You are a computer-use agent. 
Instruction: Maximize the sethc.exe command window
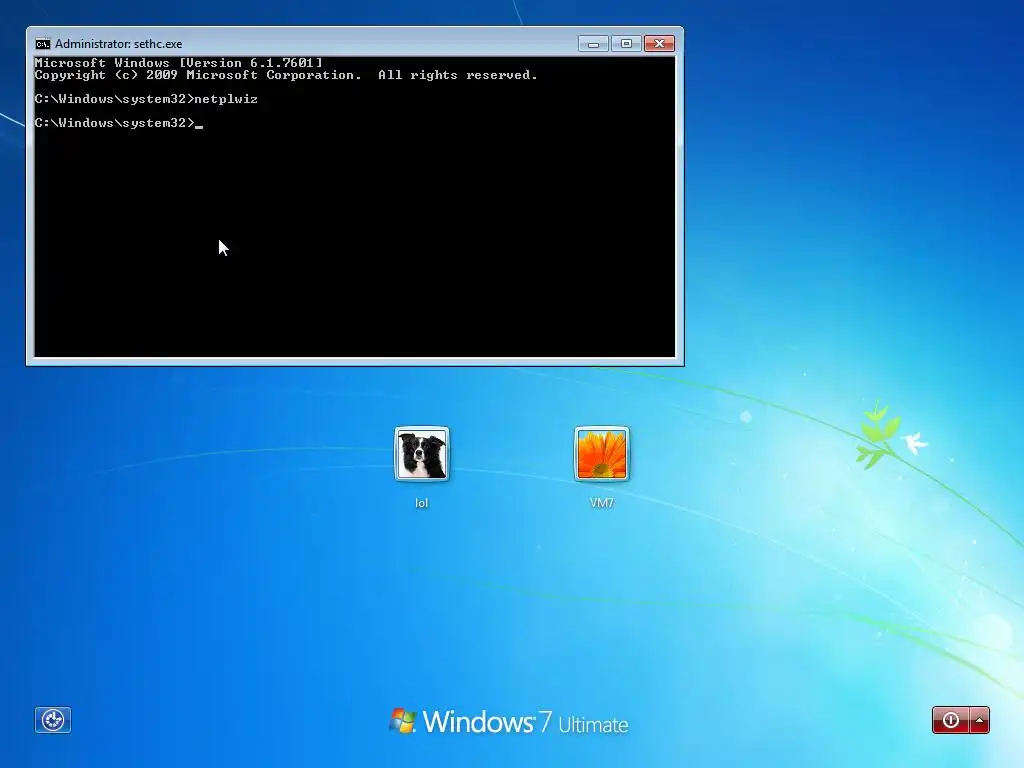pos(626,44)
